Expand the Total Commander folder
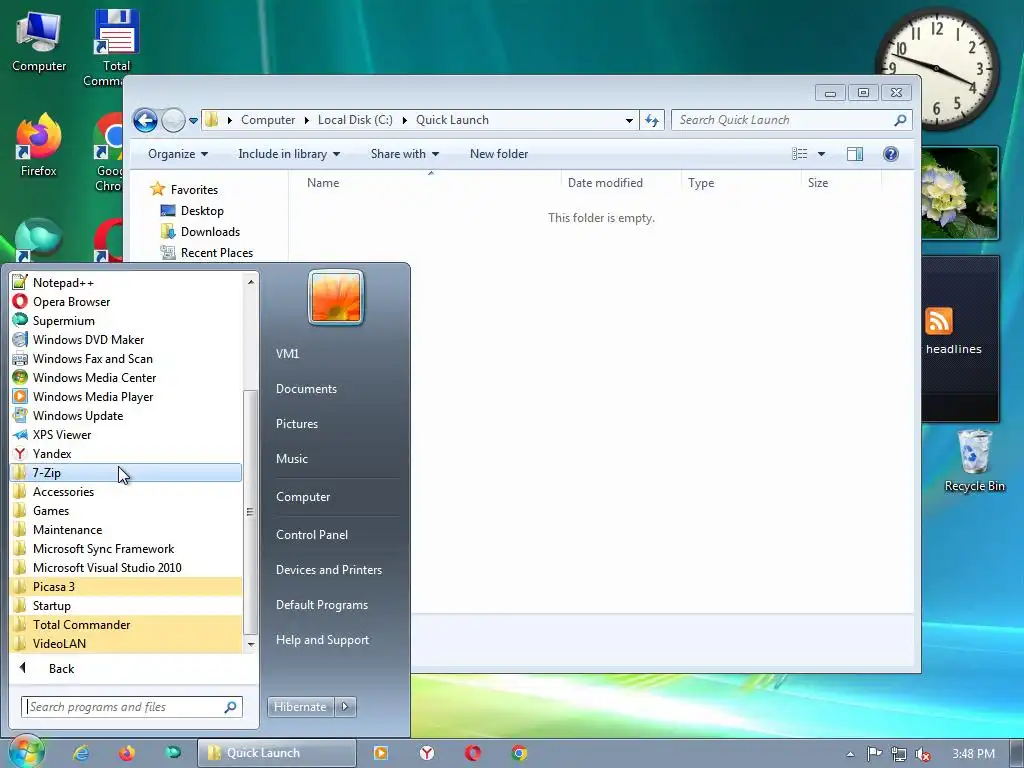Screen dimensions: 1024x768 click(126, 624)
